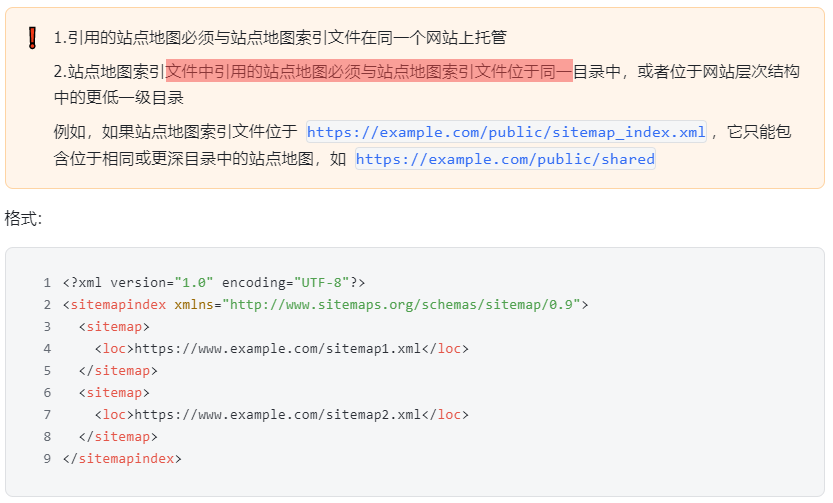Click the sitemap1.xml loc URL in code
Screen dimensions: 833x503
(x=278, y=349)
